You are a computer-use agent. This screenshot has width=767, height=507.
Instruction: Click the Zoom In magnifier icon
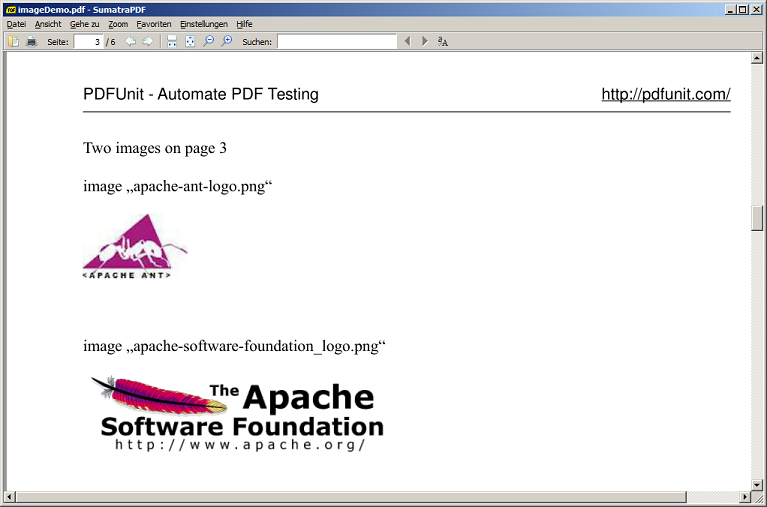[x=227, y=41]
